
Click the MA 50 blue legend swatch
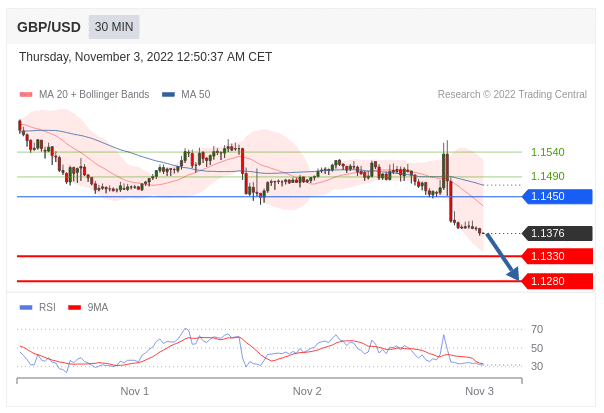(168, 94)
